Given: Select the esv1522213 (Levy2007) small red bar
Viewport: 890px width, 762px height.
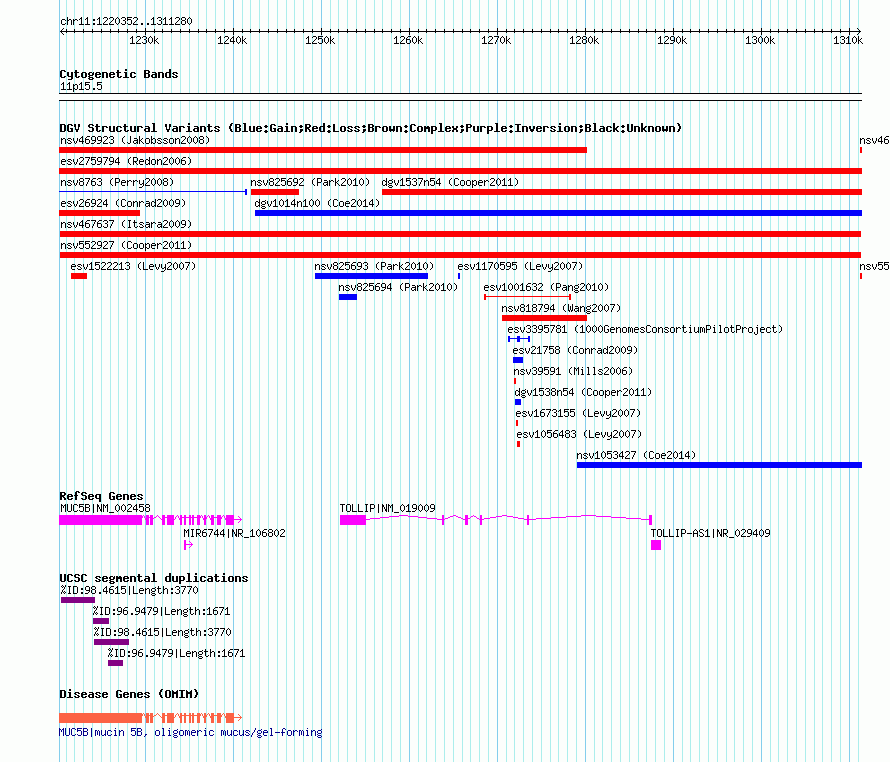Looking at the screenshot, I should [79, 276].
